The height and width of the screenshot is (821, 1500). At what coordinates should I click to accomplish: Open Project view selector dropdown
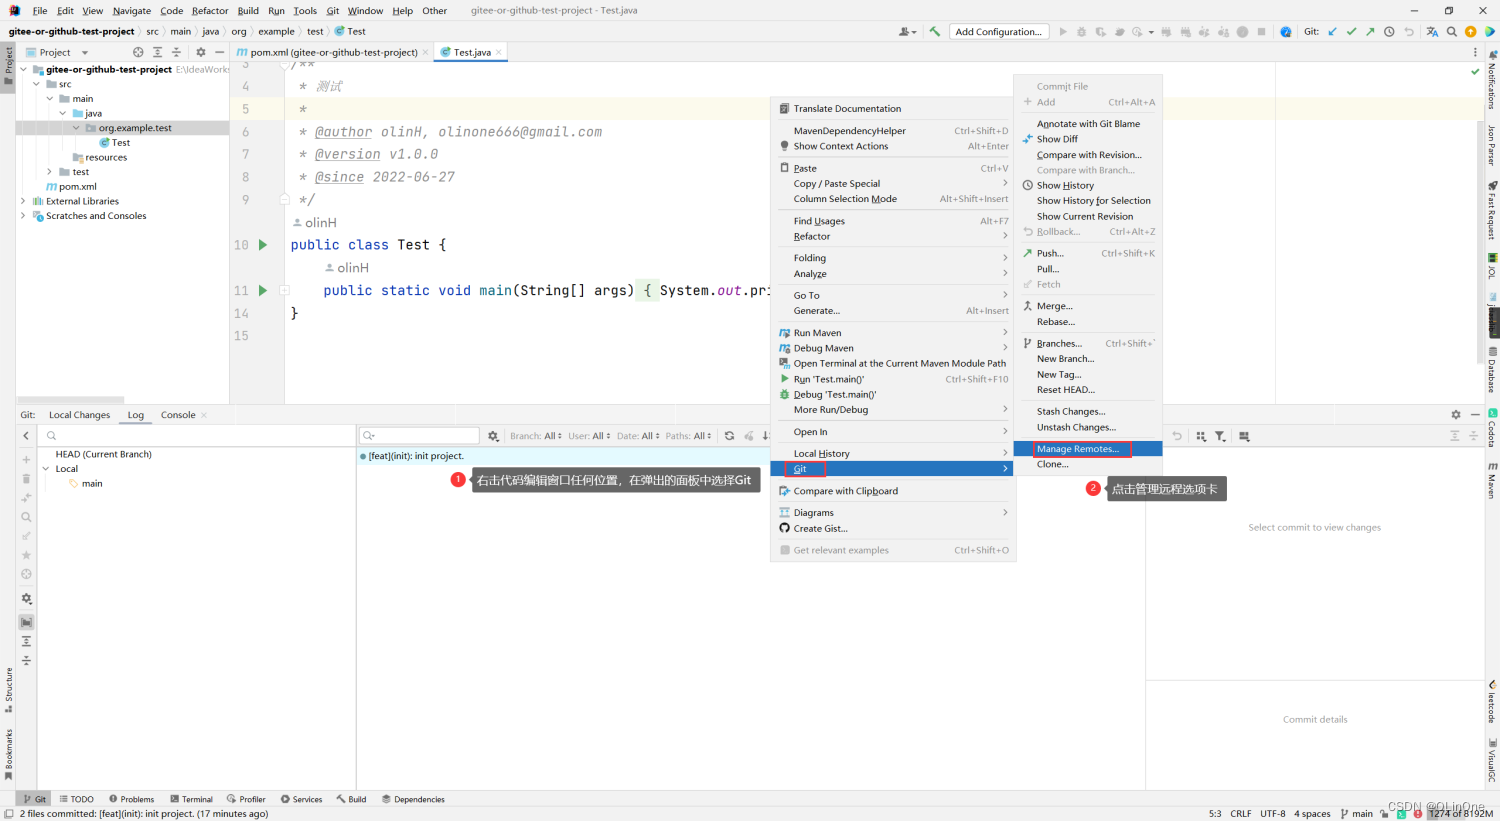point(58,52)
